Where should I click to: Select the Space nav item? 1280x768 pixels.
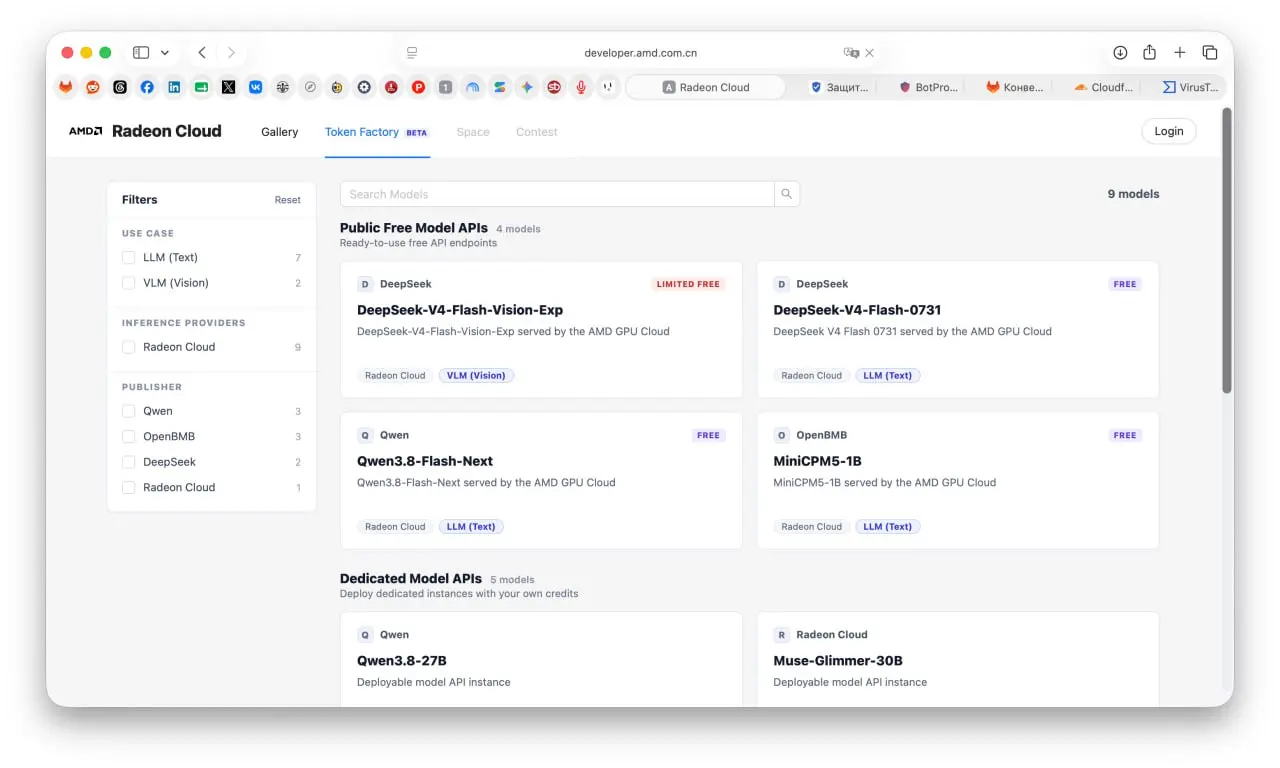click(473, 132)
